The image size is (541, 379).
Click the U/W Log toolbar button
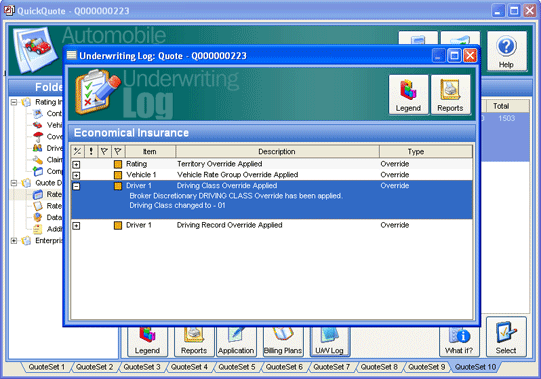330,341
